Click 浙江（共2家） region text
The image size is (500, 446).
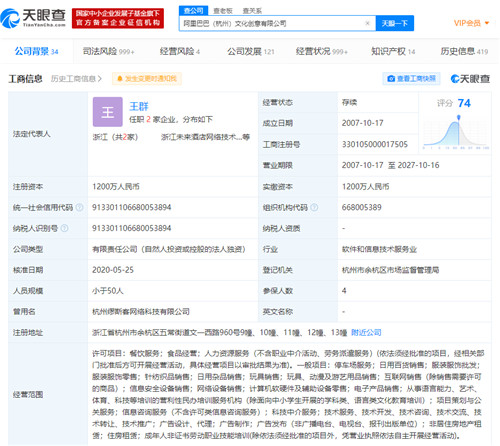pyautogui.click(x=115, y=137)
